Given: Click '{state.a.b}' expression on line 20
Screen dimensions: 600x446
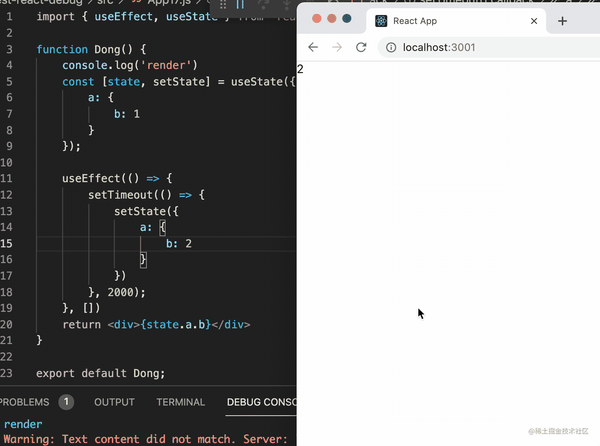Looking at the screenshot, I should click(x=176, y=324).
